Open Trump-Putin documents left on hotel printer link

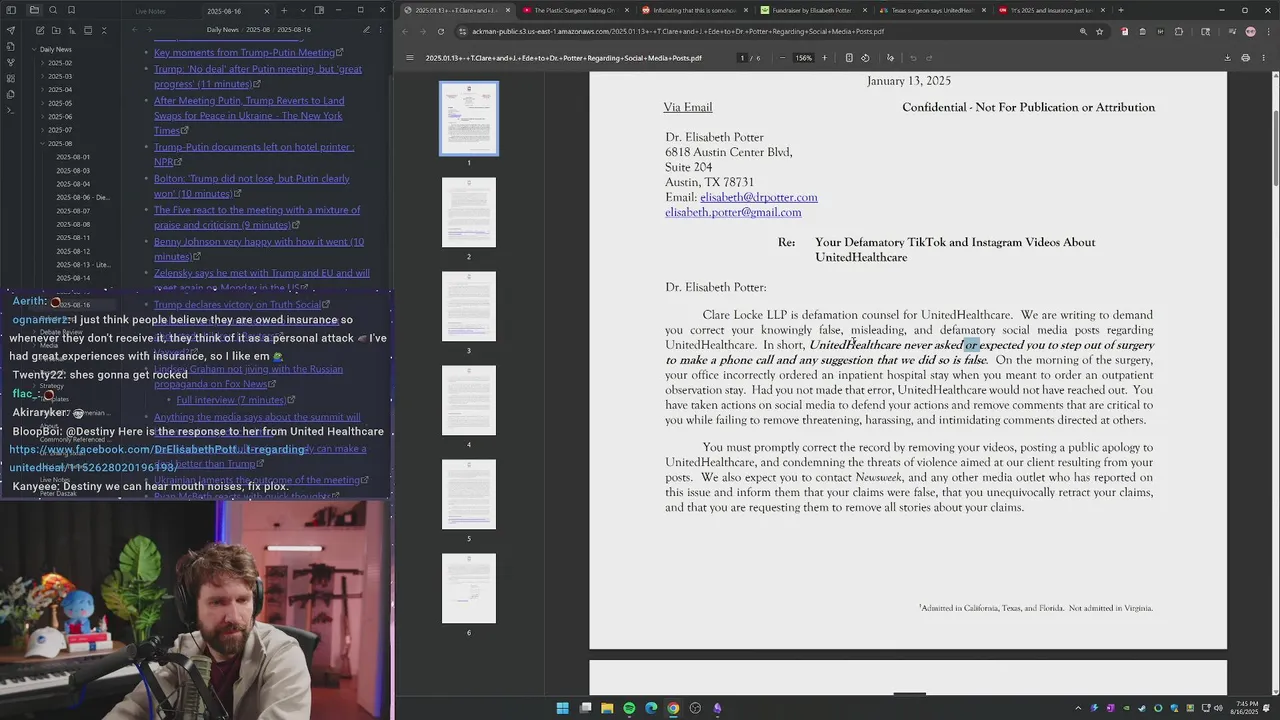click(254, 154)
